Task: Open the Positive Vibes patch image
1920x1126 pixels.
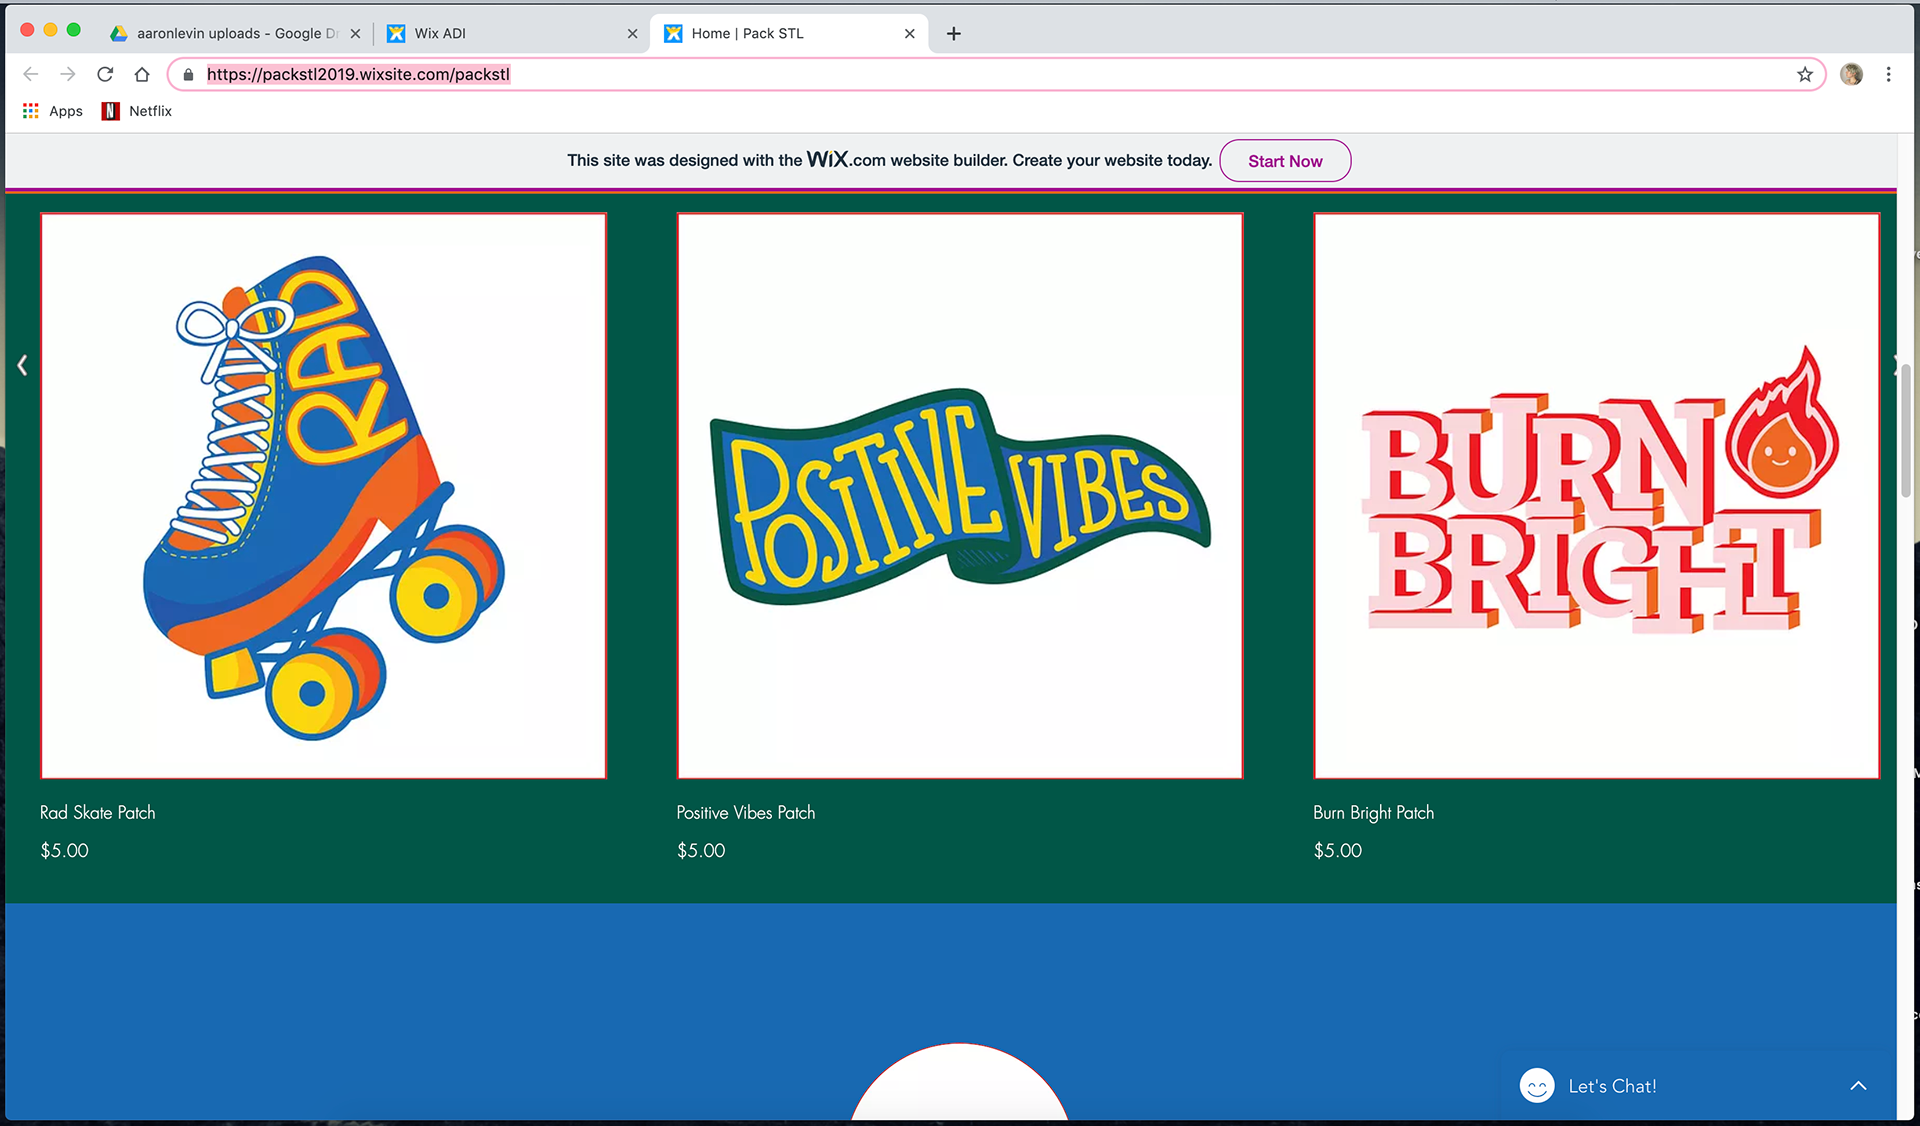Action: pyautogui.click(x=960, y=495)
